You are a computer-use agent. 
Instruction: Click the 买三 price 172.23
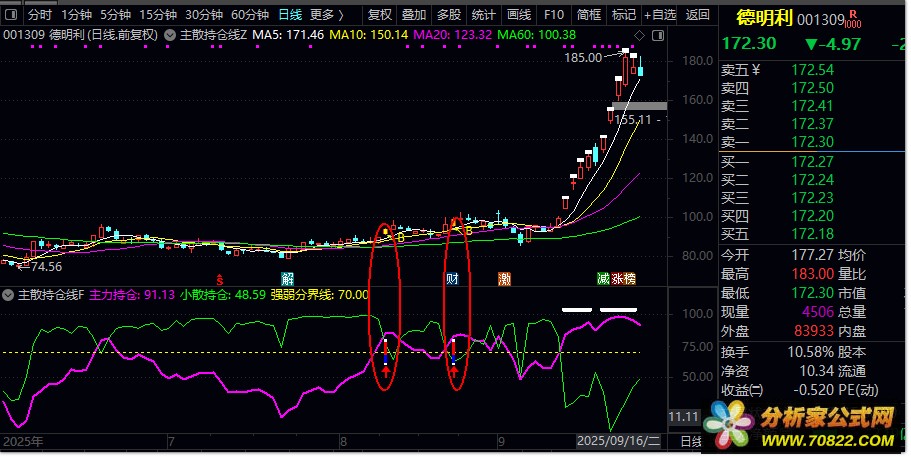point(812,198)
